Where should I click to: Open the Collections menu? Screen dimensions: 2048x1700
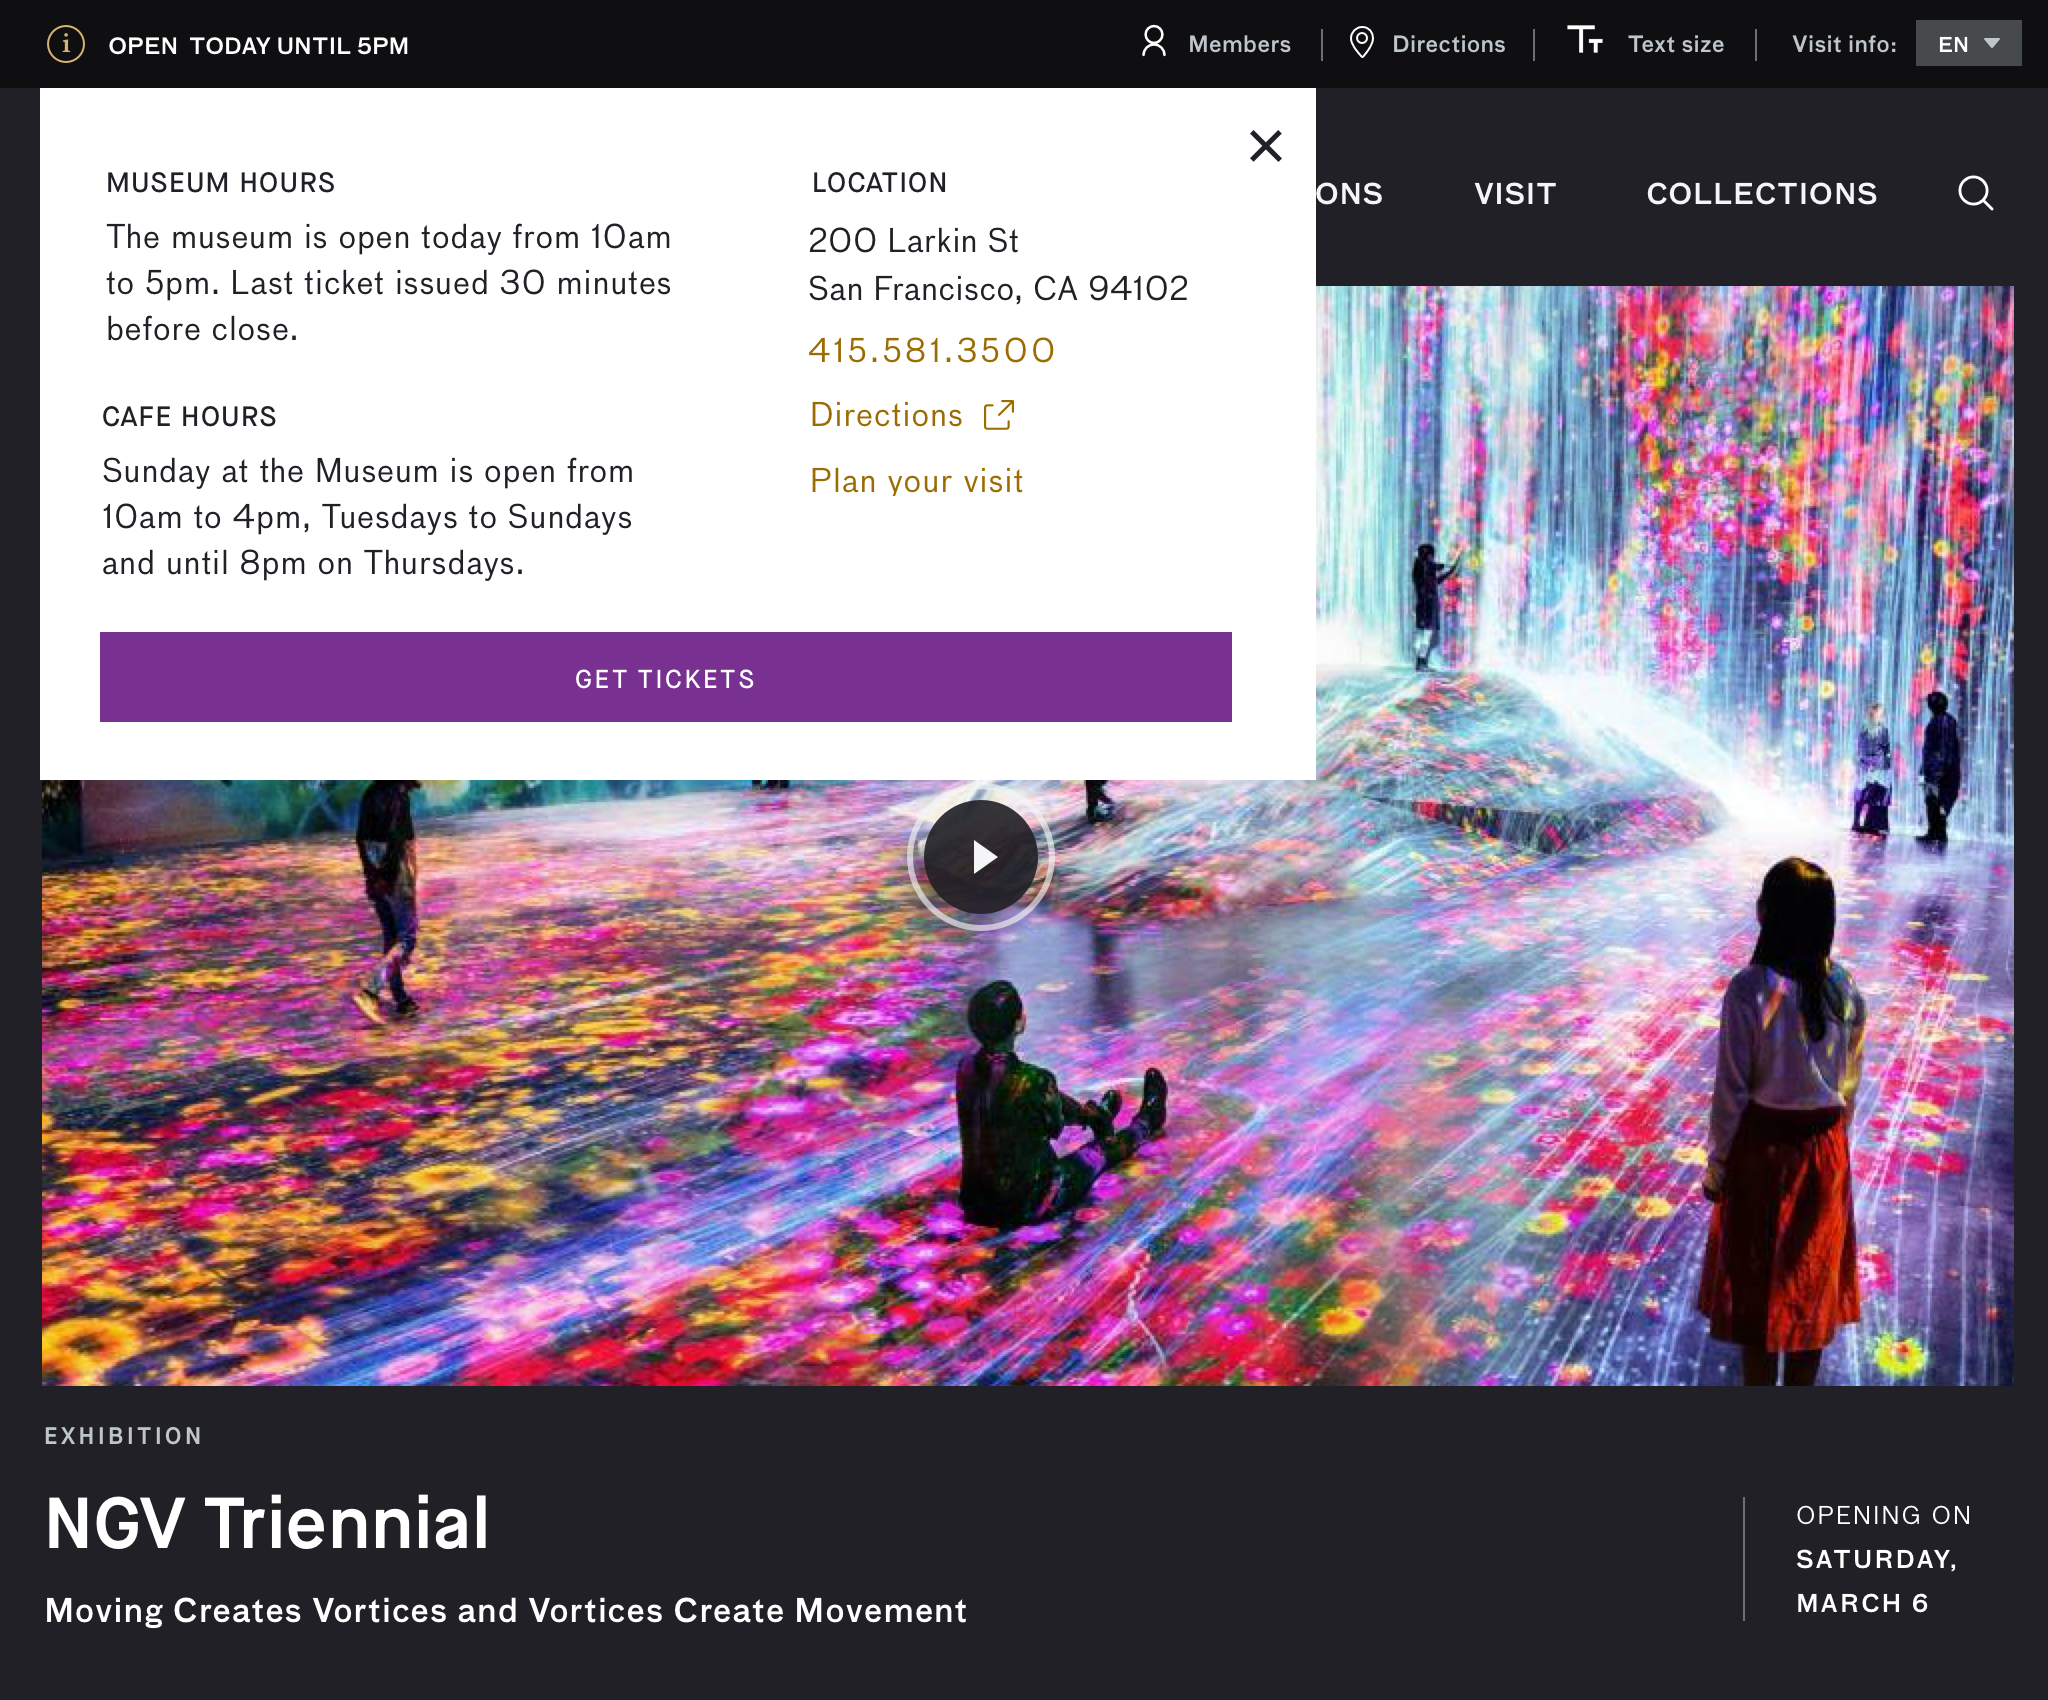(1761, 193)
